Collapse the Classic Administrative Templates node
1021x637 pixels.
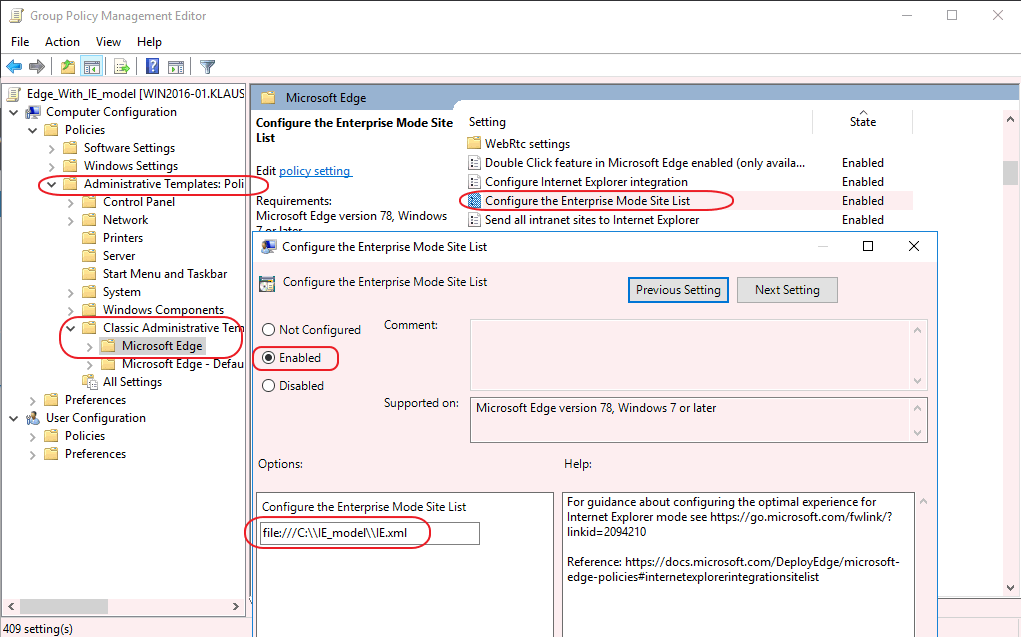(x=71, y=328)
